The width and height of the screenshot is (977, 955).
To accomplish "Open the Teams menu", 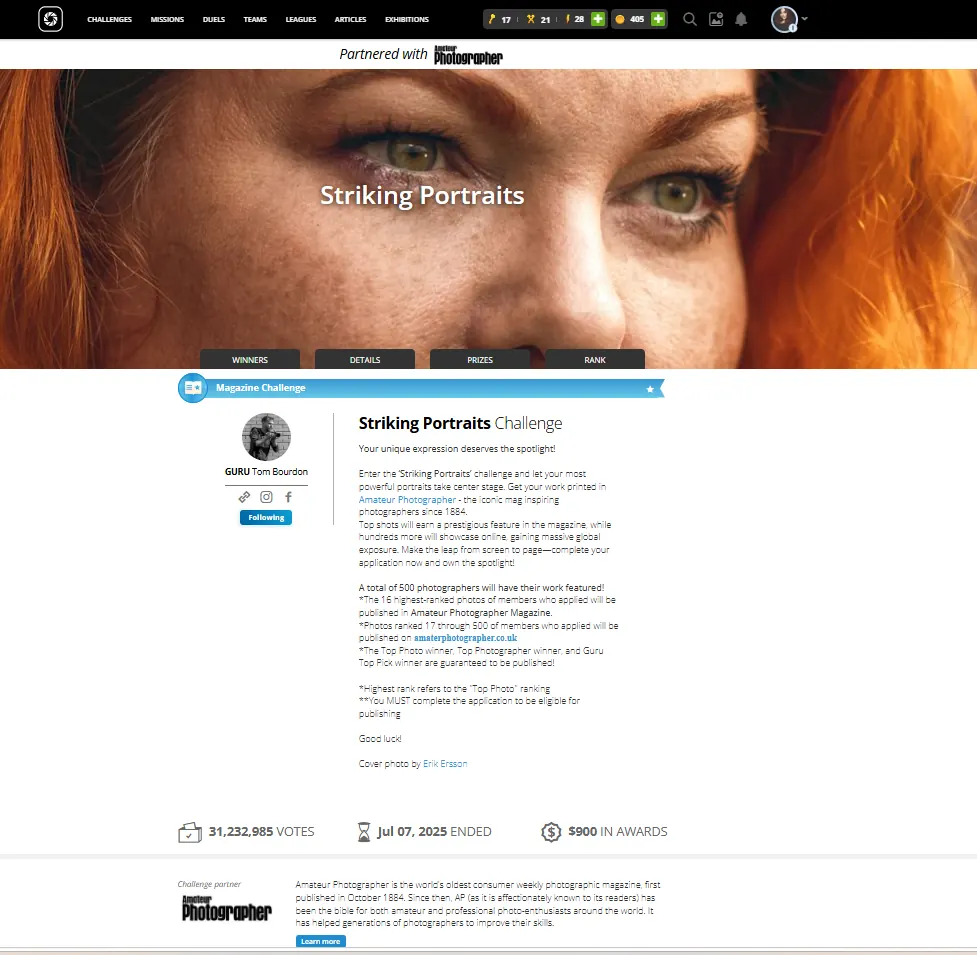I will click(x=255, y=19).
